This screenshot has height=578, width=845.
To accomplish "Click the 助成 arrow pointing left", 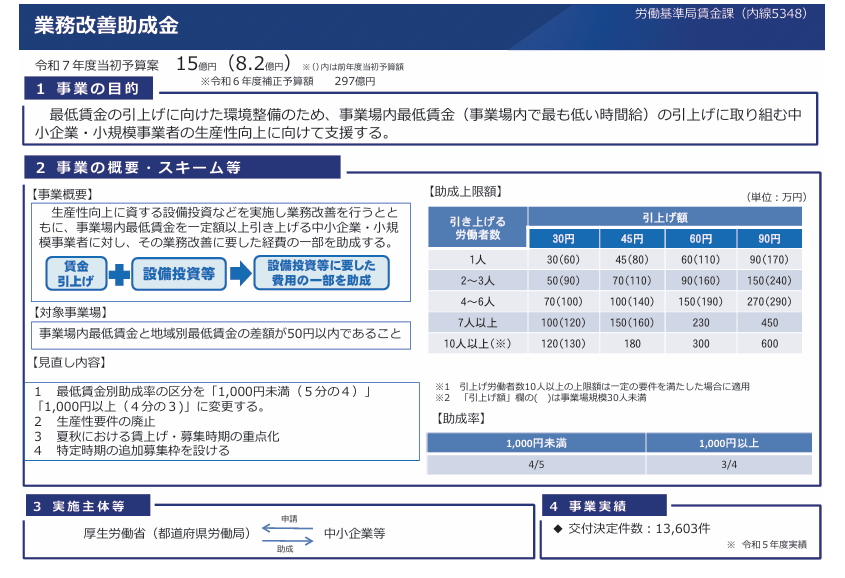I will tap(288, 540).
